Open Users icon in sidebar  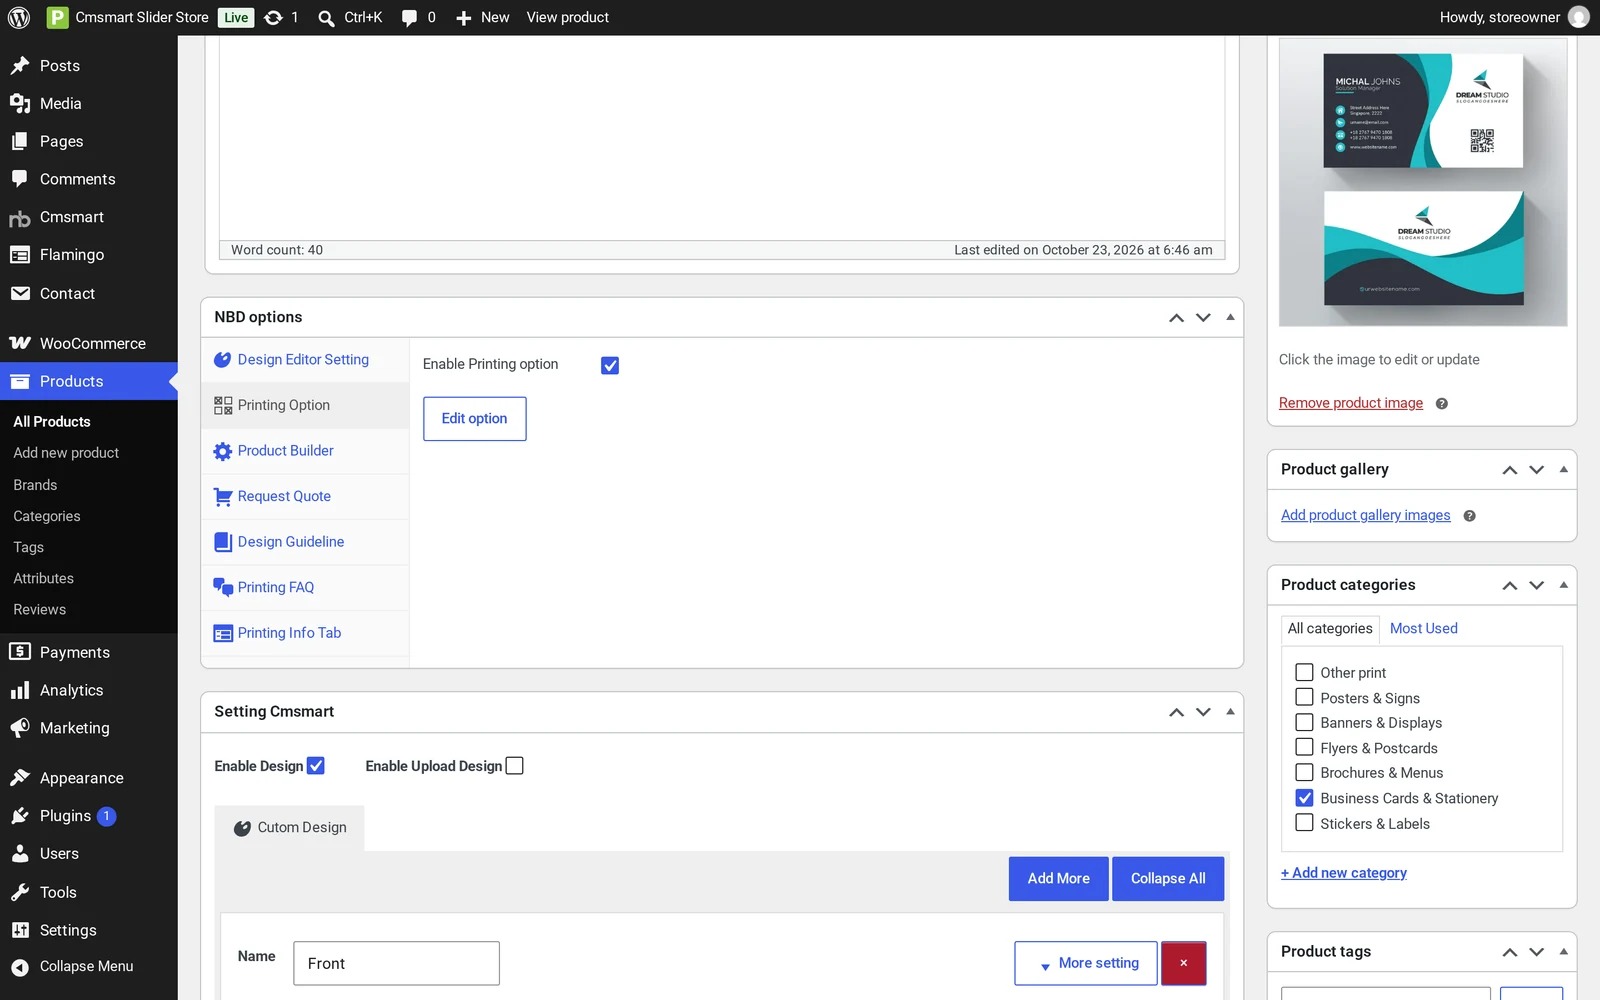20,854
